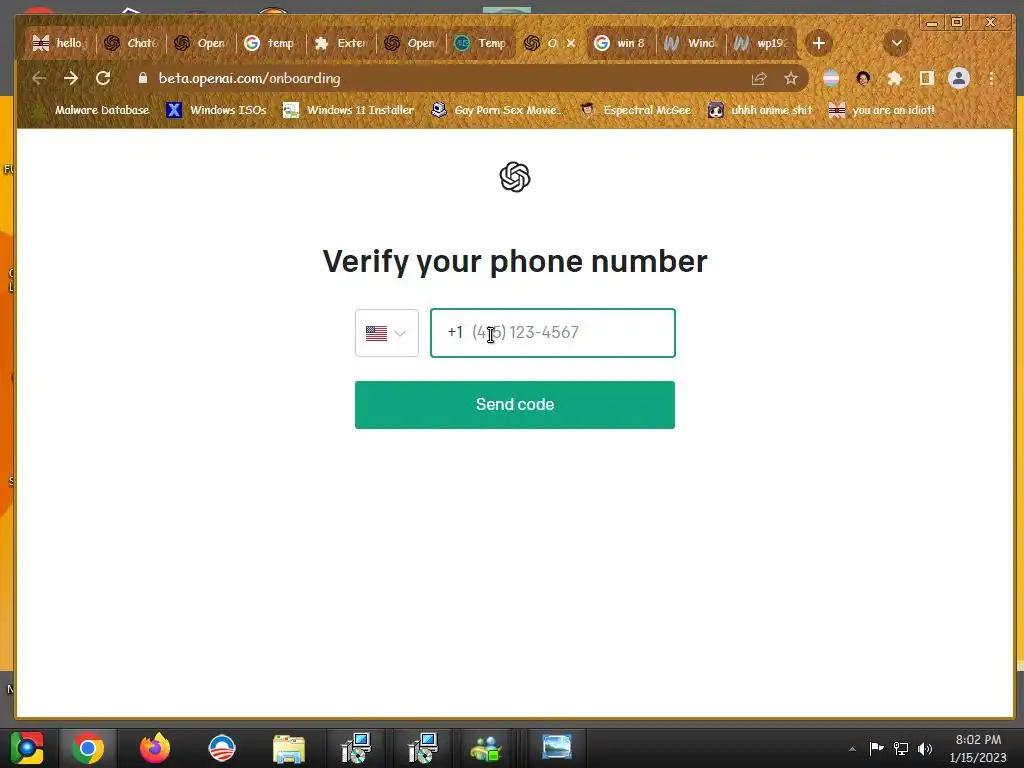Click the flag-striped extension icon
The height and width of the screenshot is (768, 1024).
coord(831,79)
